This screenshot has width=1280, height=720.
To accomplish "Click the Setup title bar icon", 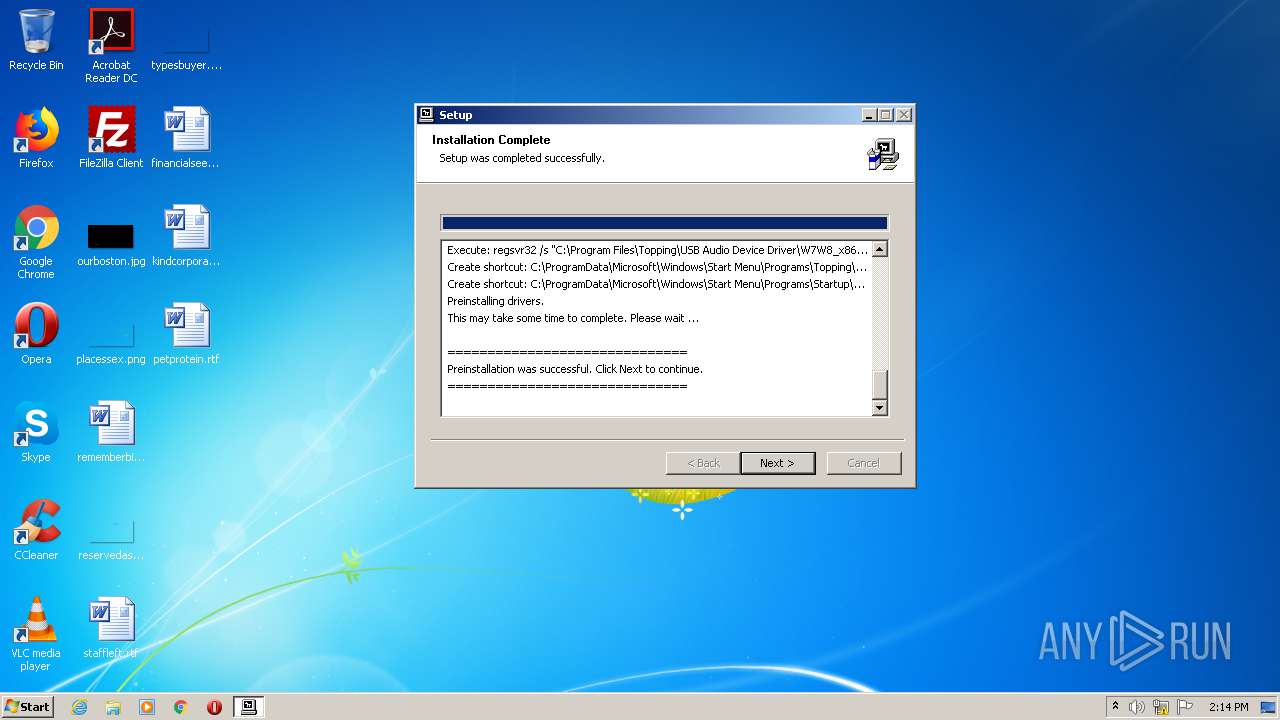I will 426,114.
